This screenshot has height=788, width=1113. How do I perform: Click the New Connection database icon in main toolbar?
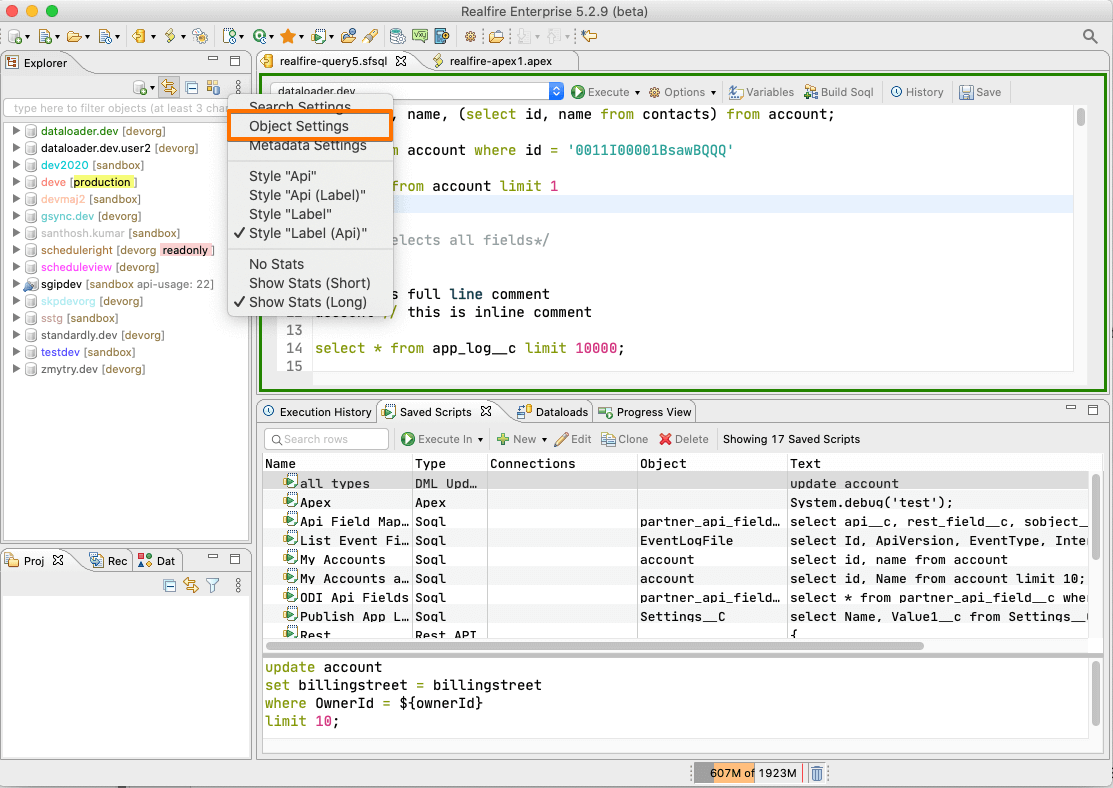[14, 36]
